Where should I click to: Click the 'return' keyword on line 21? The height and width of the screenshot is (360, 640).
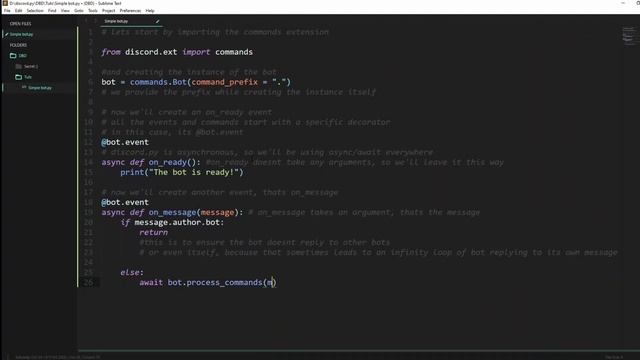click(153, 232)
